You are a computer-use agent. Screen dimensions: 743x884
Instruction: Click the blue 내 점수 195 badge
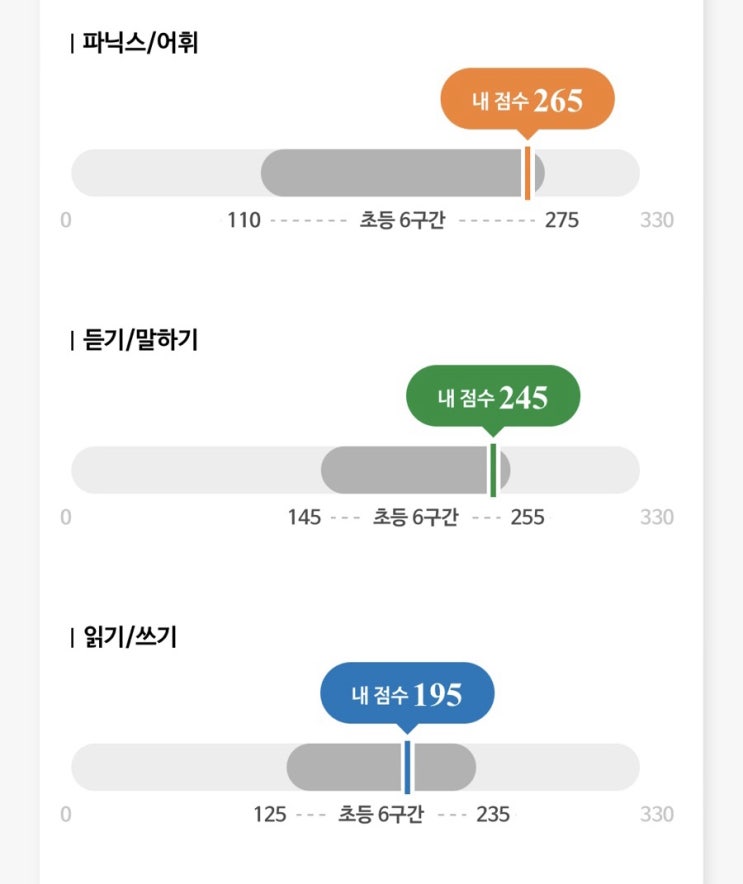pos(407,694)
